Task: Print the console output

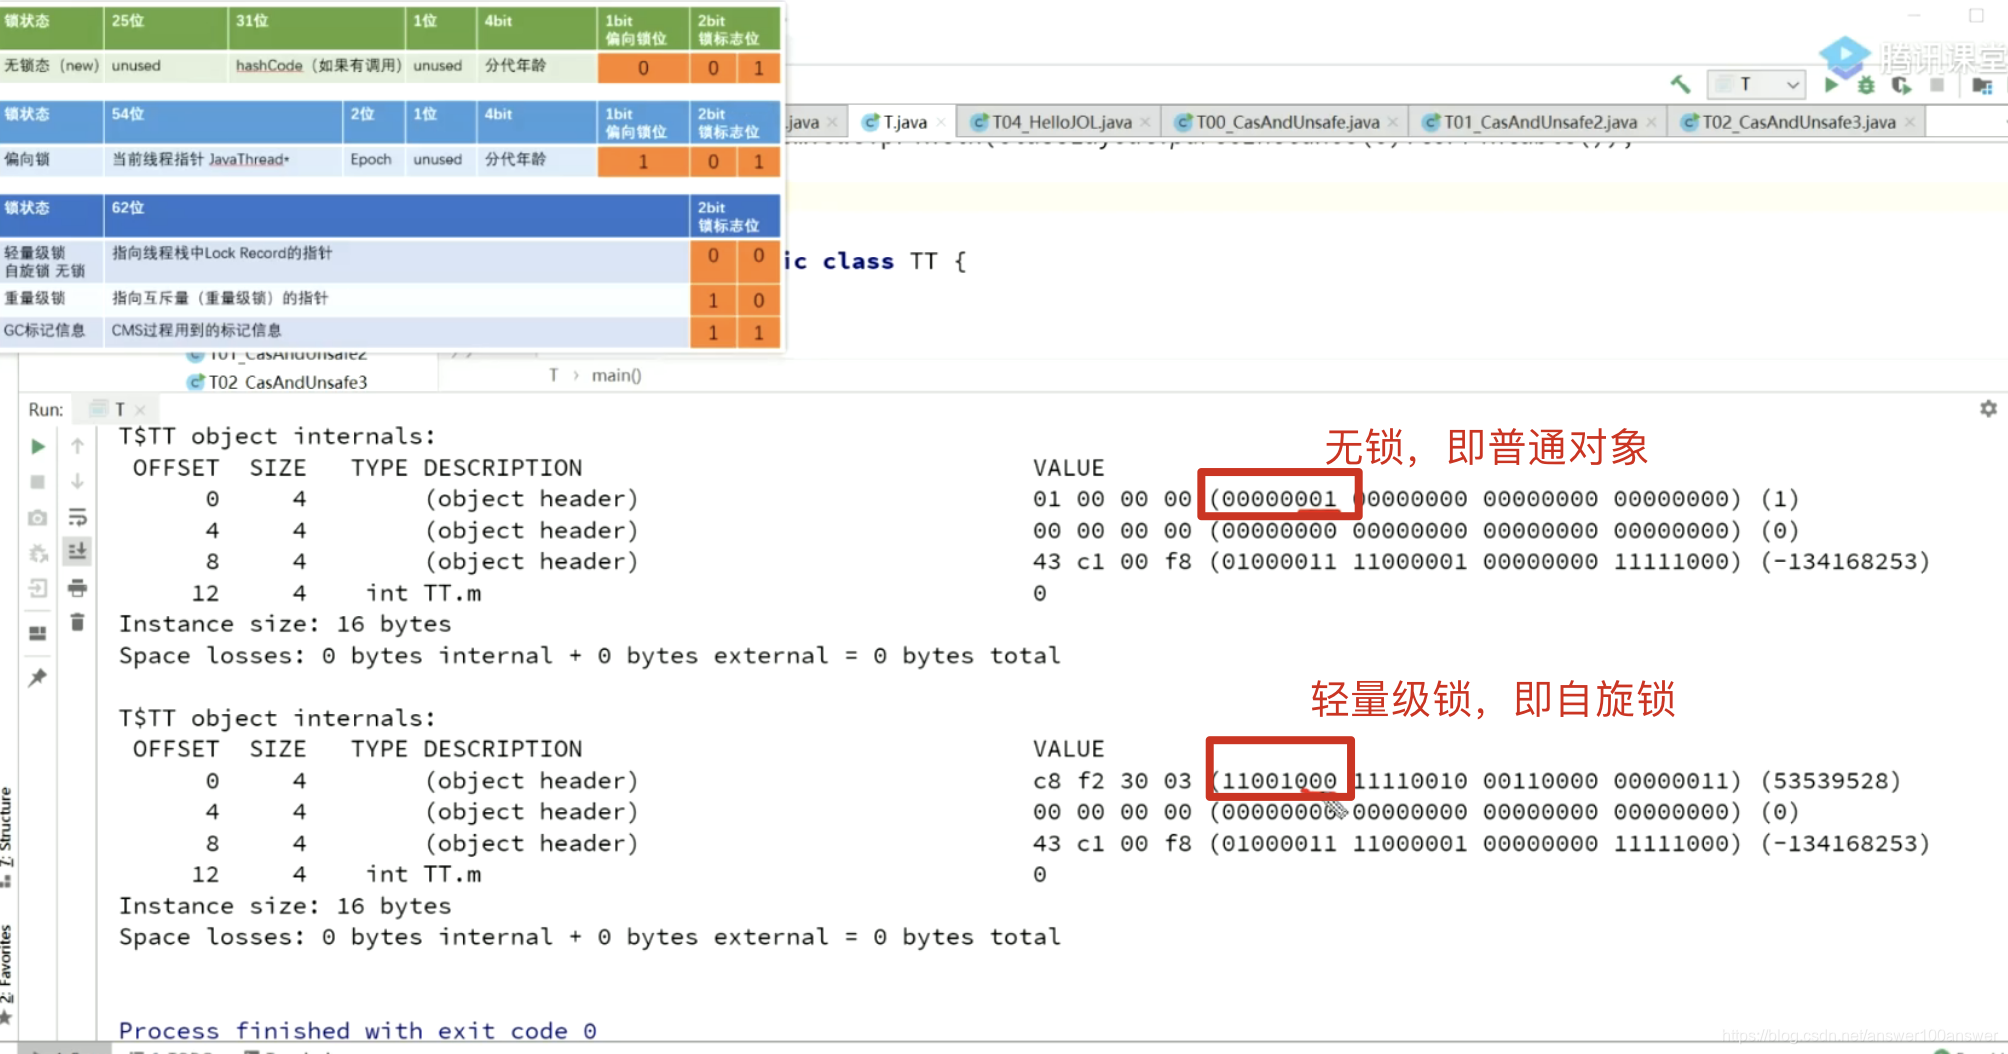Action: click(x=77, y=588)
